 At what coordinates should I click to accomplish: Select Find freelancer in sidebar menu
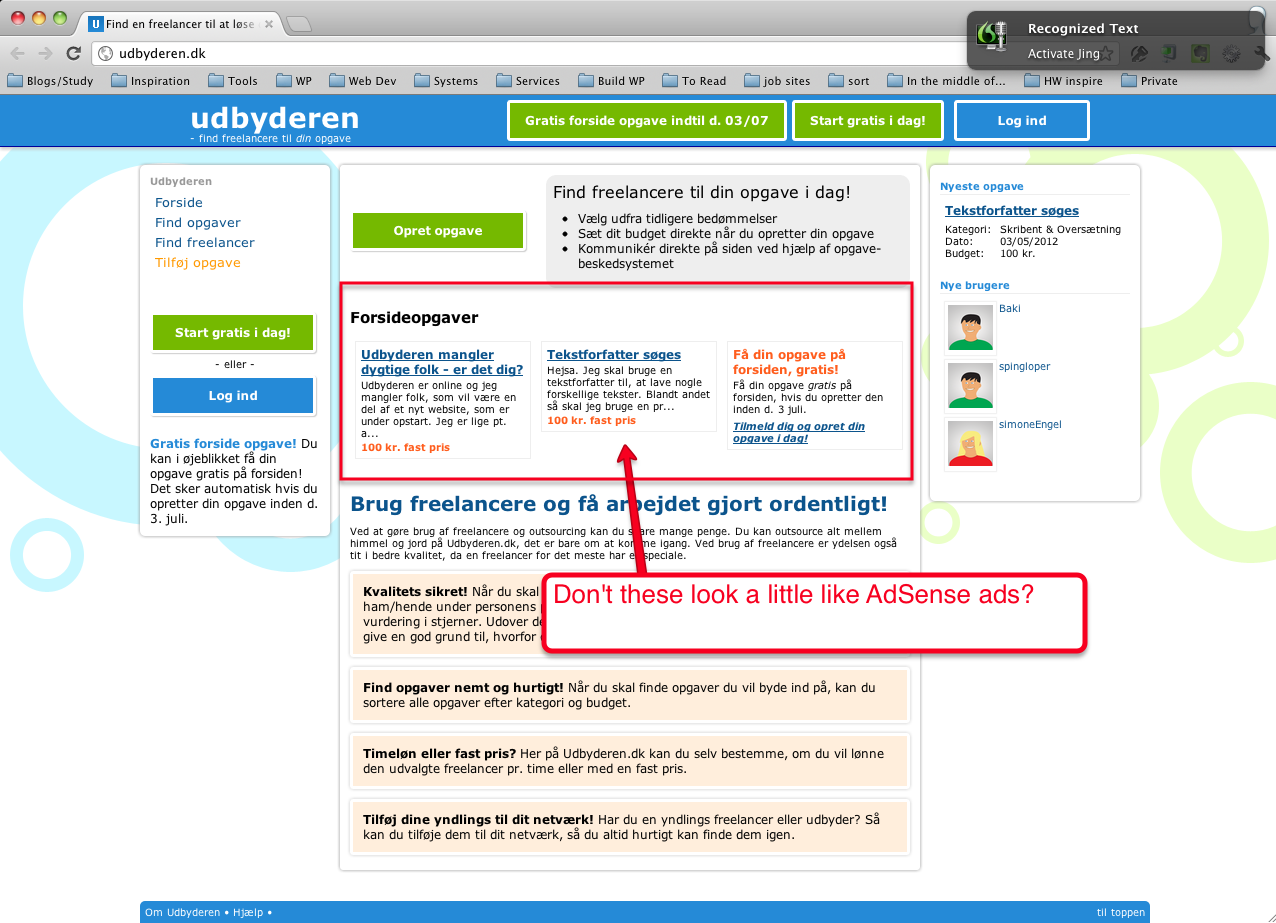[204, 242]
